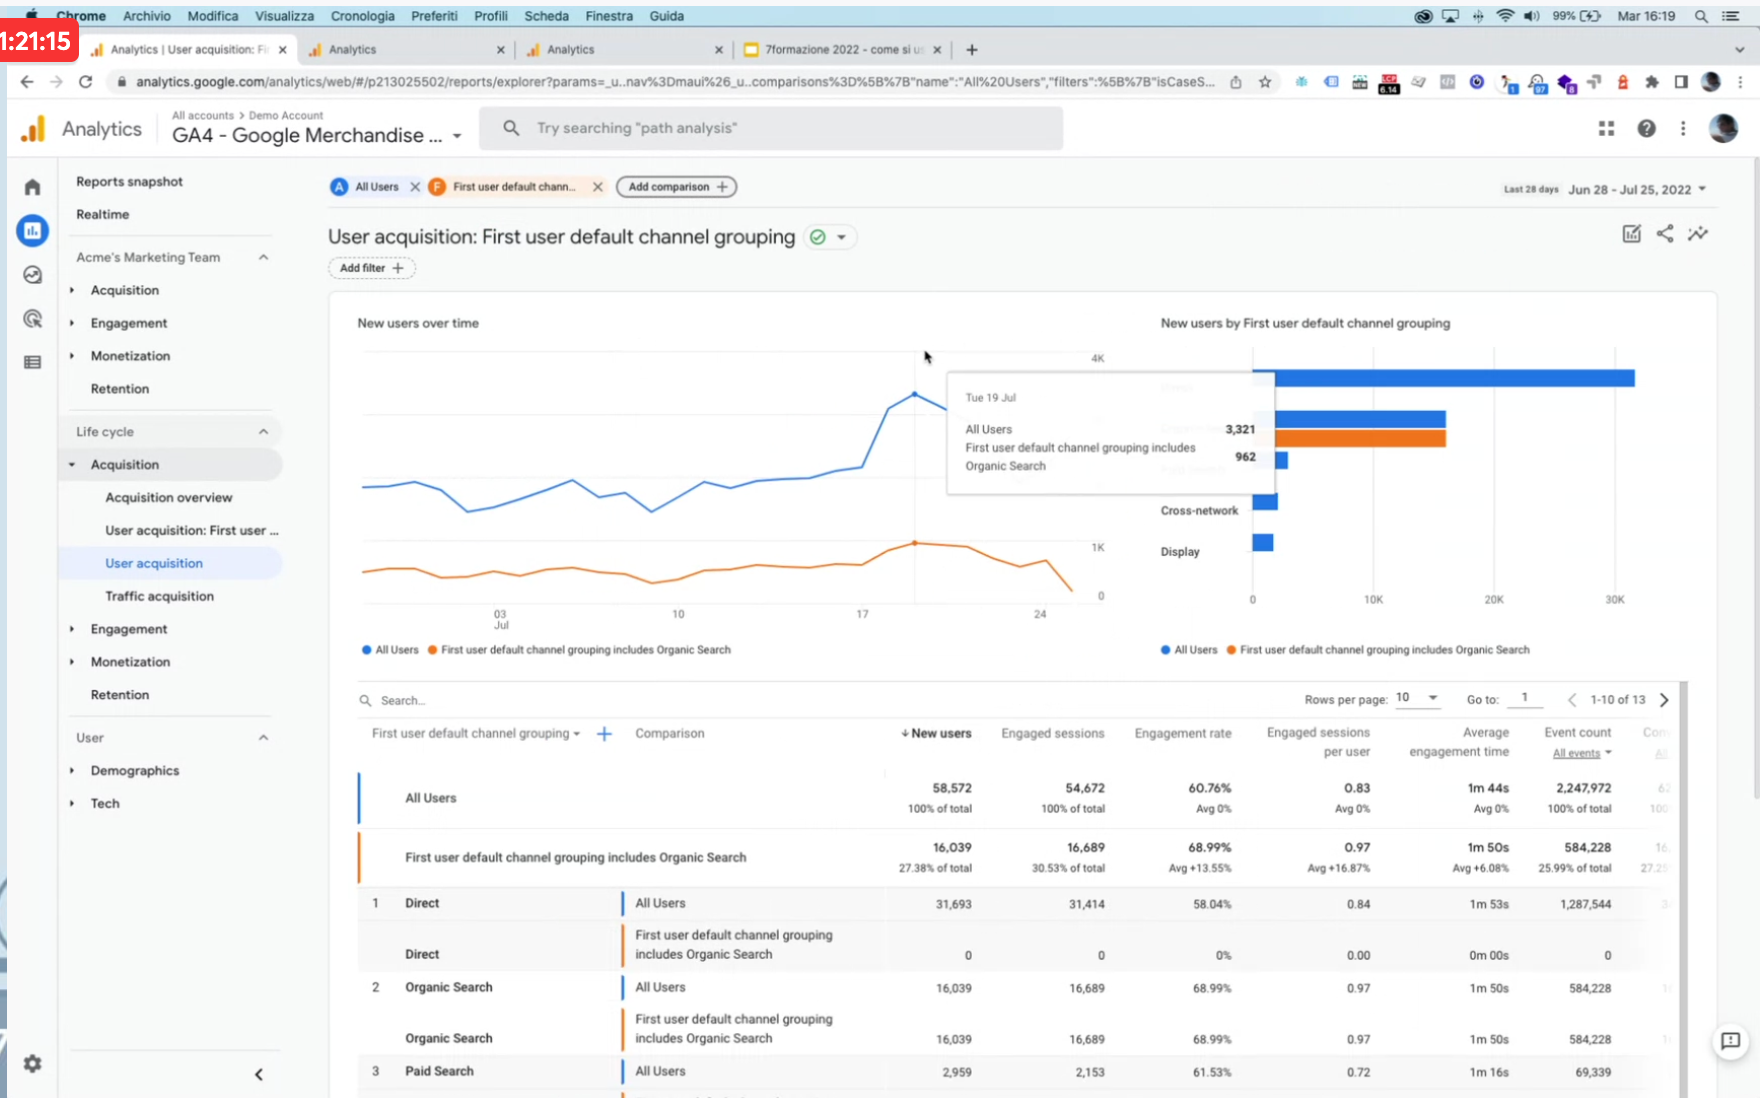The image size is (1760, 1098).
Task: Open Retention under Life cycle
Action: tap(119, 694)
